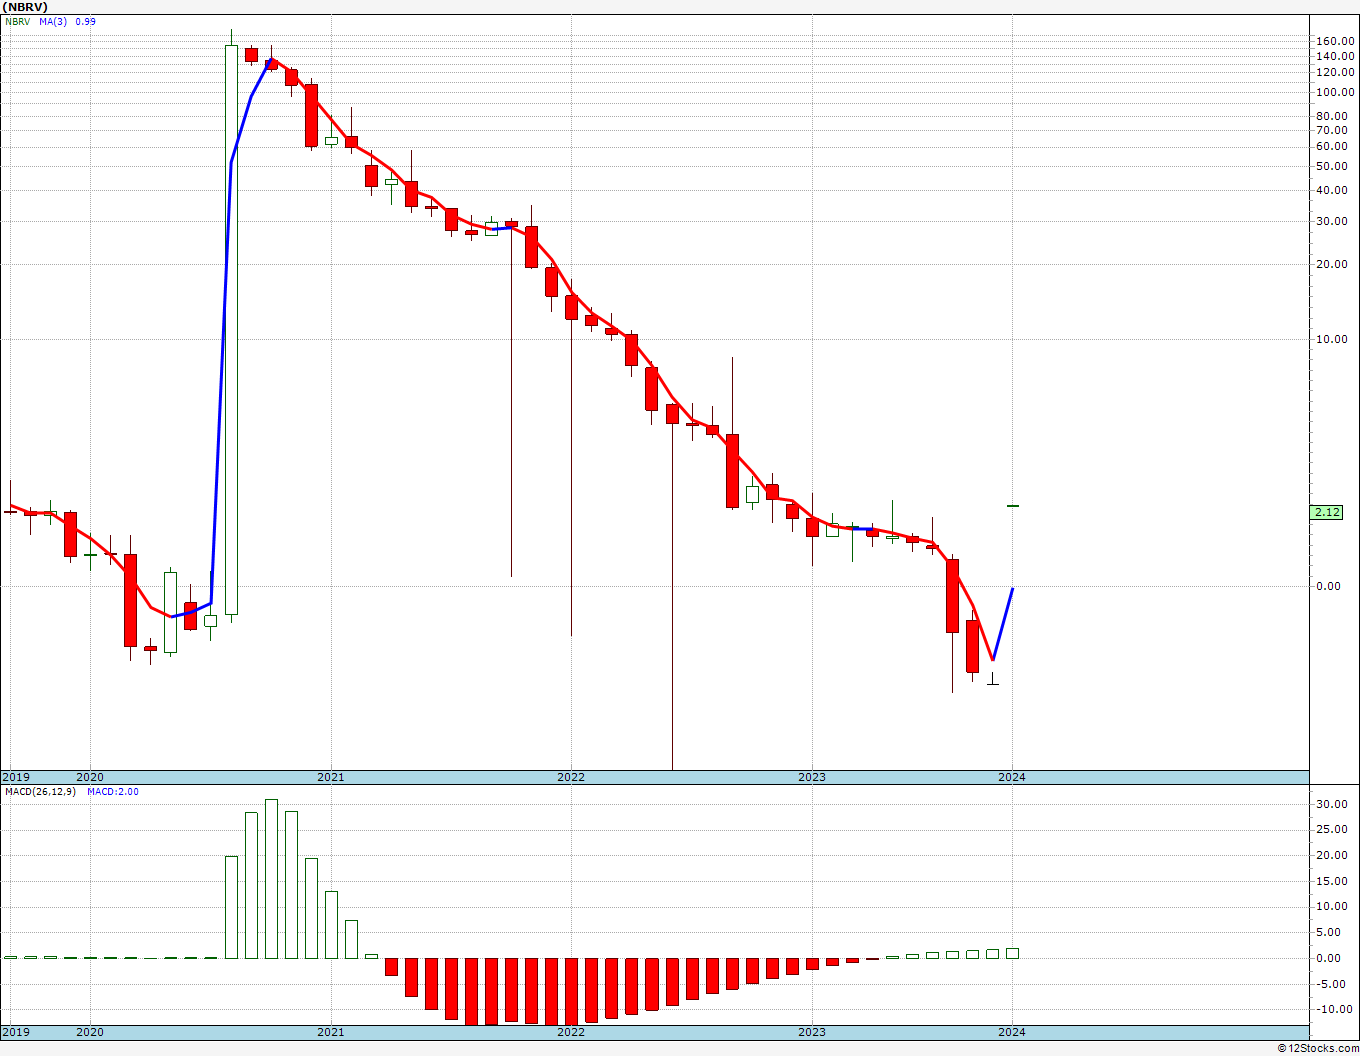Click the 2022 label on price chart timeline
This screenshot has width=1360, height=1056.
point(571,777)
